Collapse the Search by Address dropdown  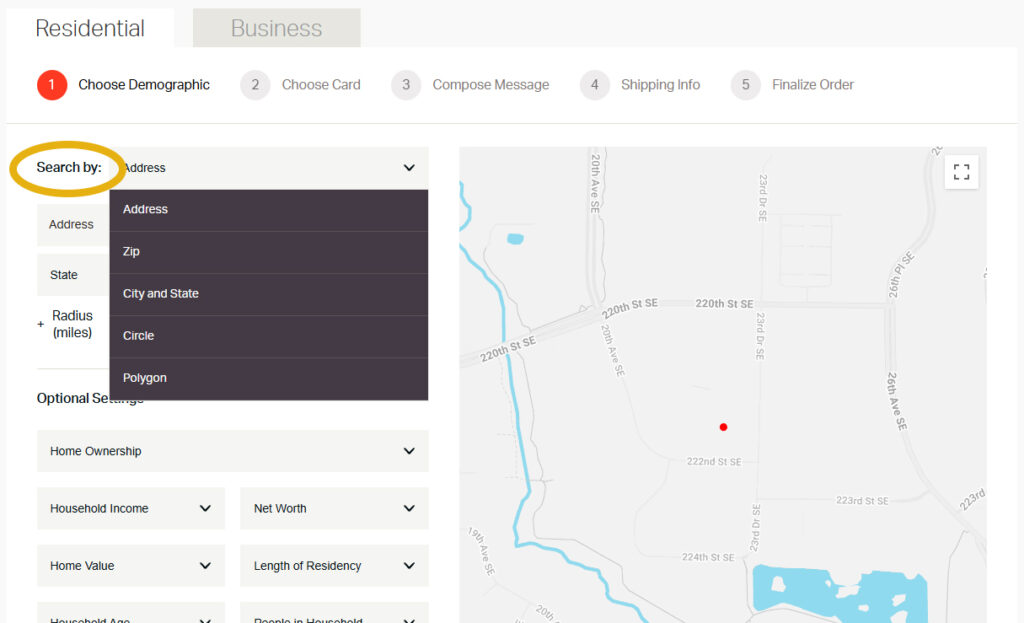coord(408,168)
